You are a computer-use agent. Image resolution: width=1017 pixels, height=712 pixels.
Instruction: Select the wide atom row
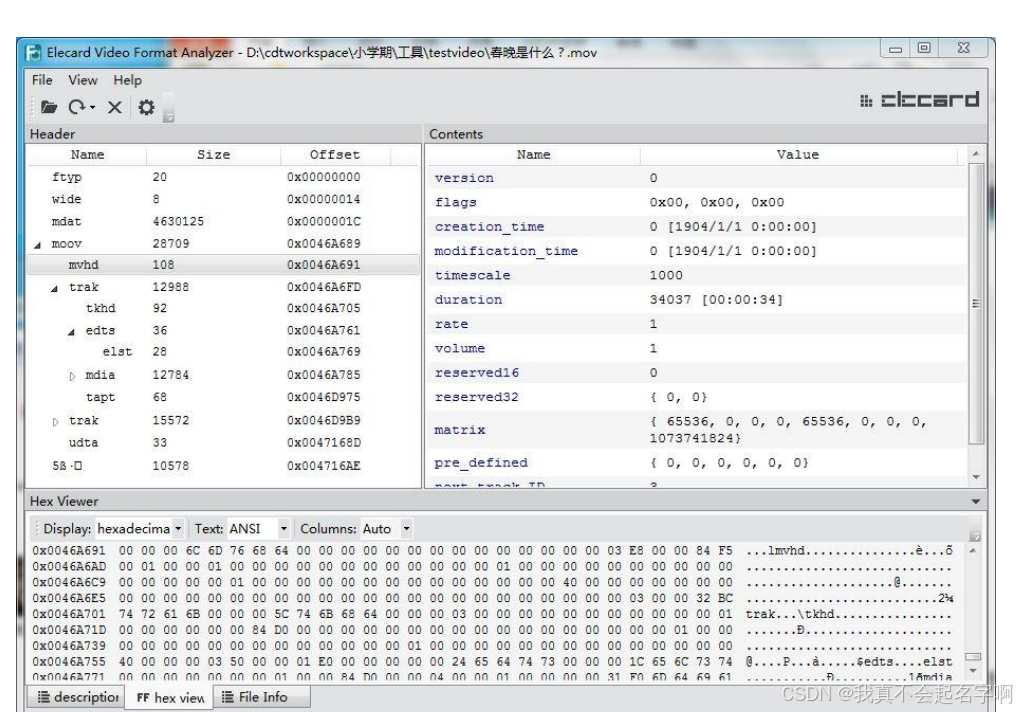[222, 199]
